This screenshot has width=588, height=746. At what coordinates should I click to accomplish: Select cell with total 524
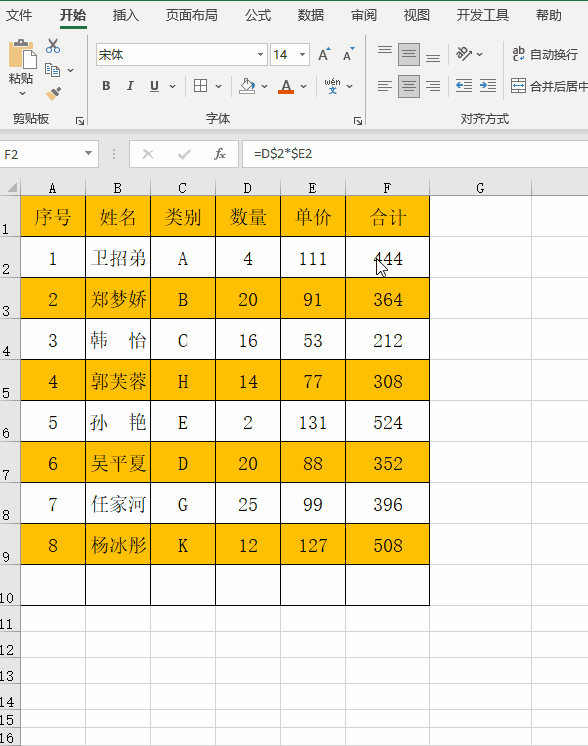pos(387,422)
